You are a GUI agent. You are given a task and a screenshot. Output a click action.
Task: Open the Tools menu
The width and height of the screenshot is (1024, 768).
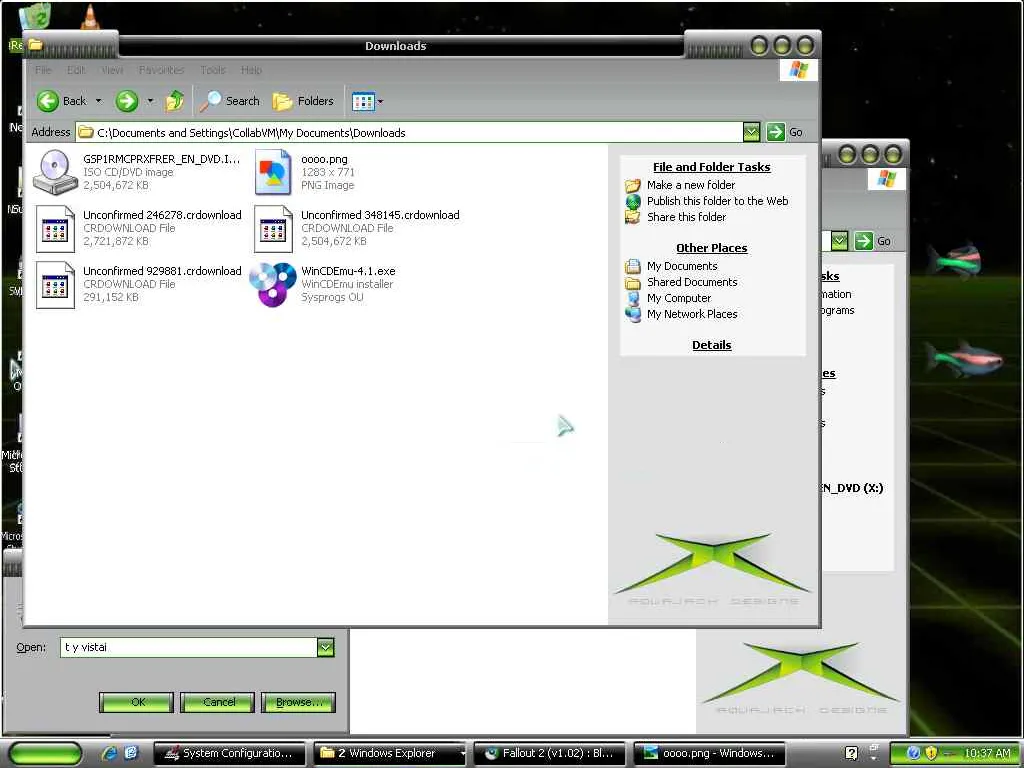click(x=213, y=70)
